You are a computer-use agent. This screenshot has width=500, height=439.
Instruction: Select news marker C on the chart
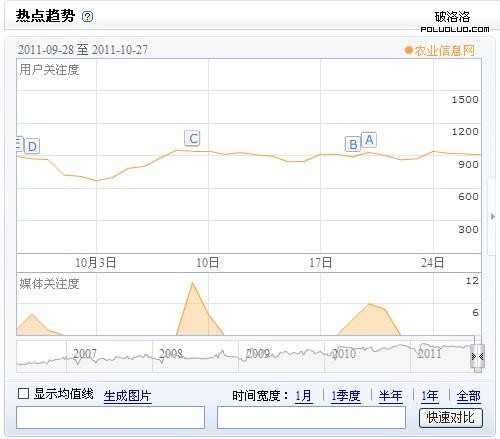tap(192, 138)
